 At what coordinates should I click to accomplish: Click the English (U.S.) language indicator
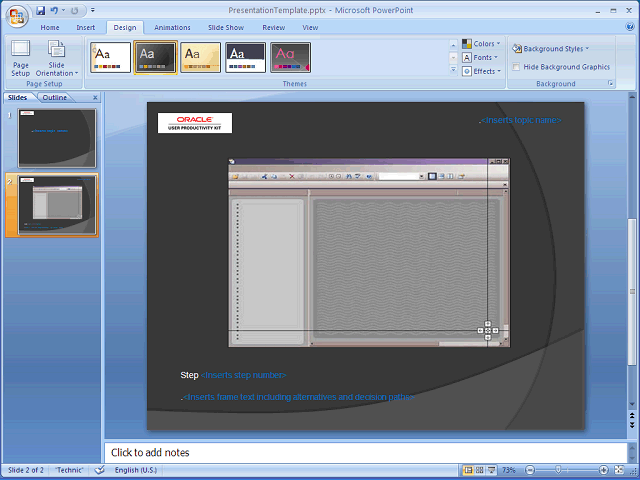(136, 470)
